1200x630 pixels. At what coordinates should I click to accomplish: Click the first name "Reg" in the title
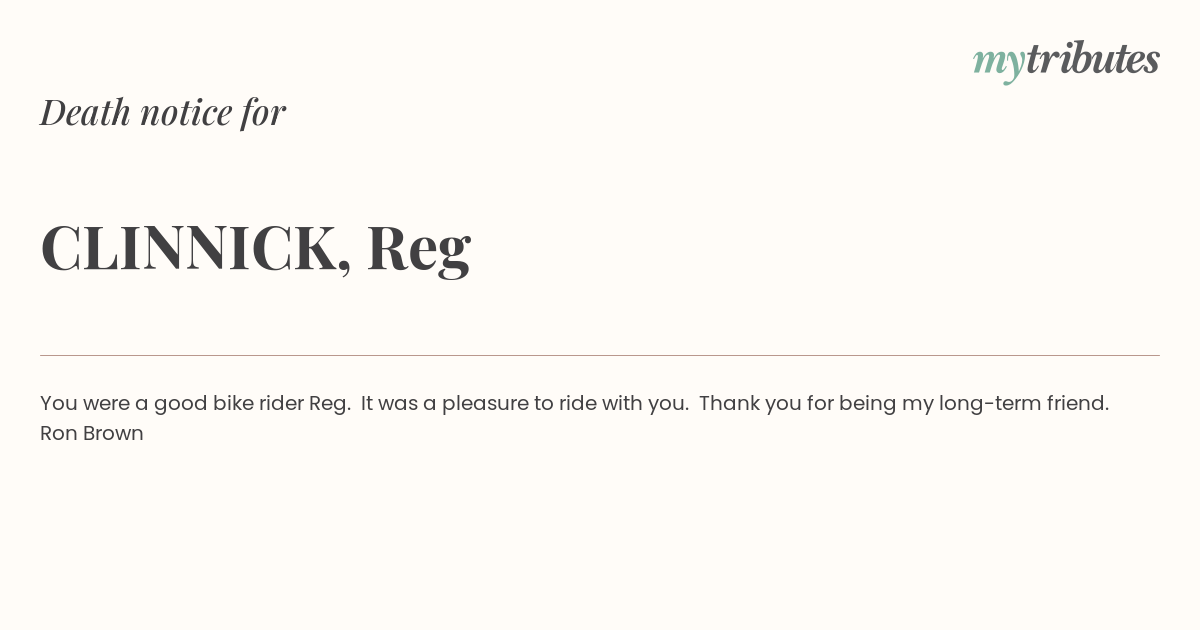(x=418, y=250)
